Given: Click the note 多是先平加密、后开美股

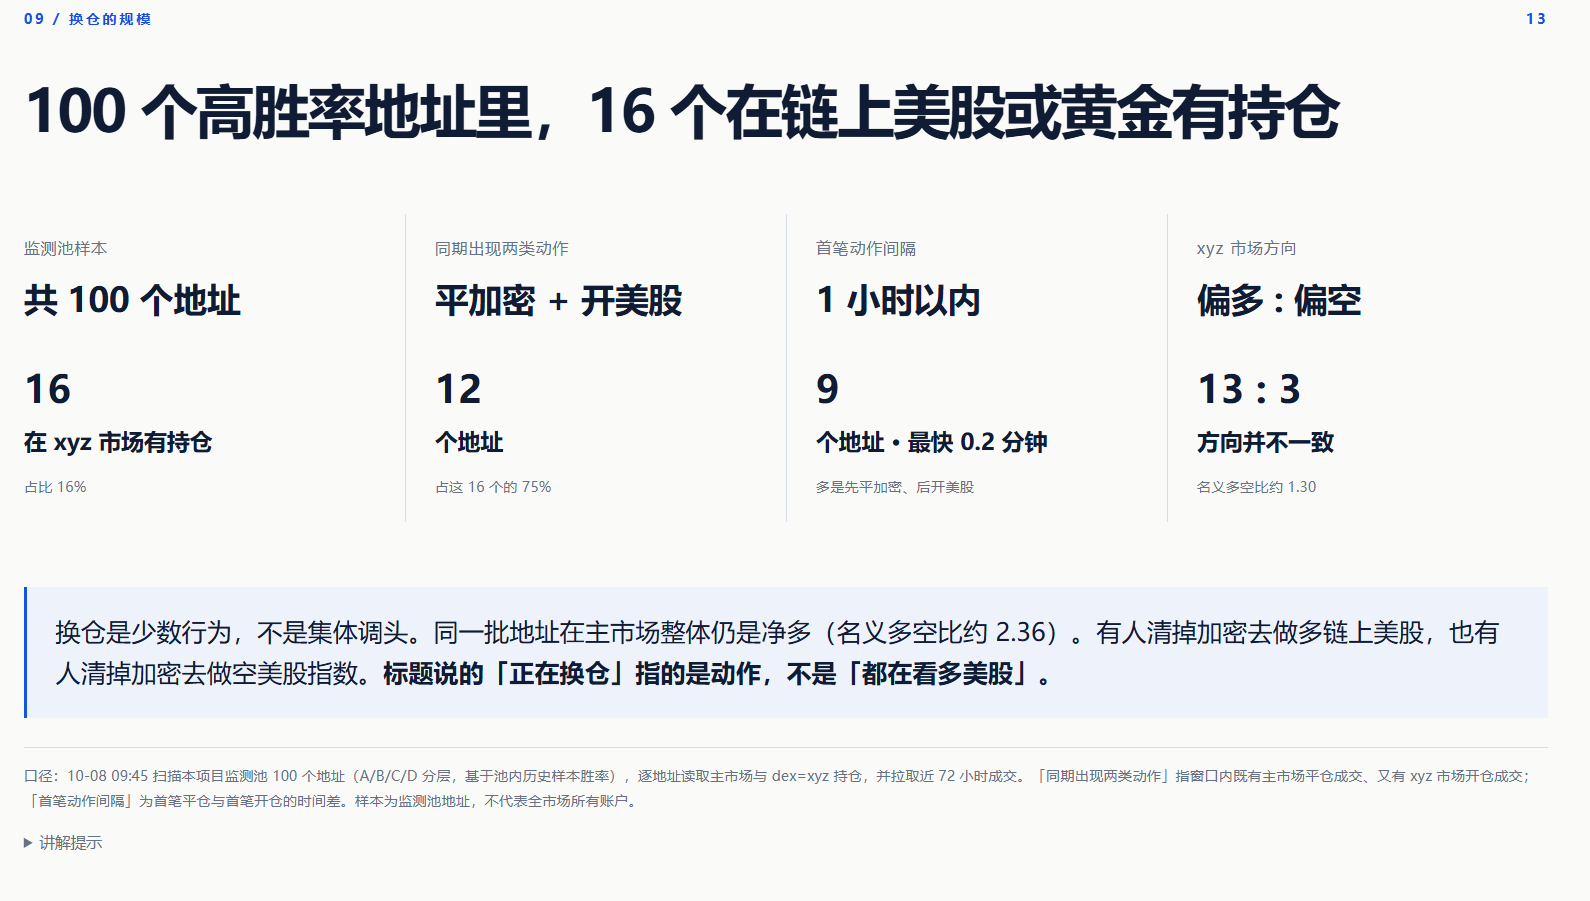Looking at the screenshot, I should pos(895,487).
